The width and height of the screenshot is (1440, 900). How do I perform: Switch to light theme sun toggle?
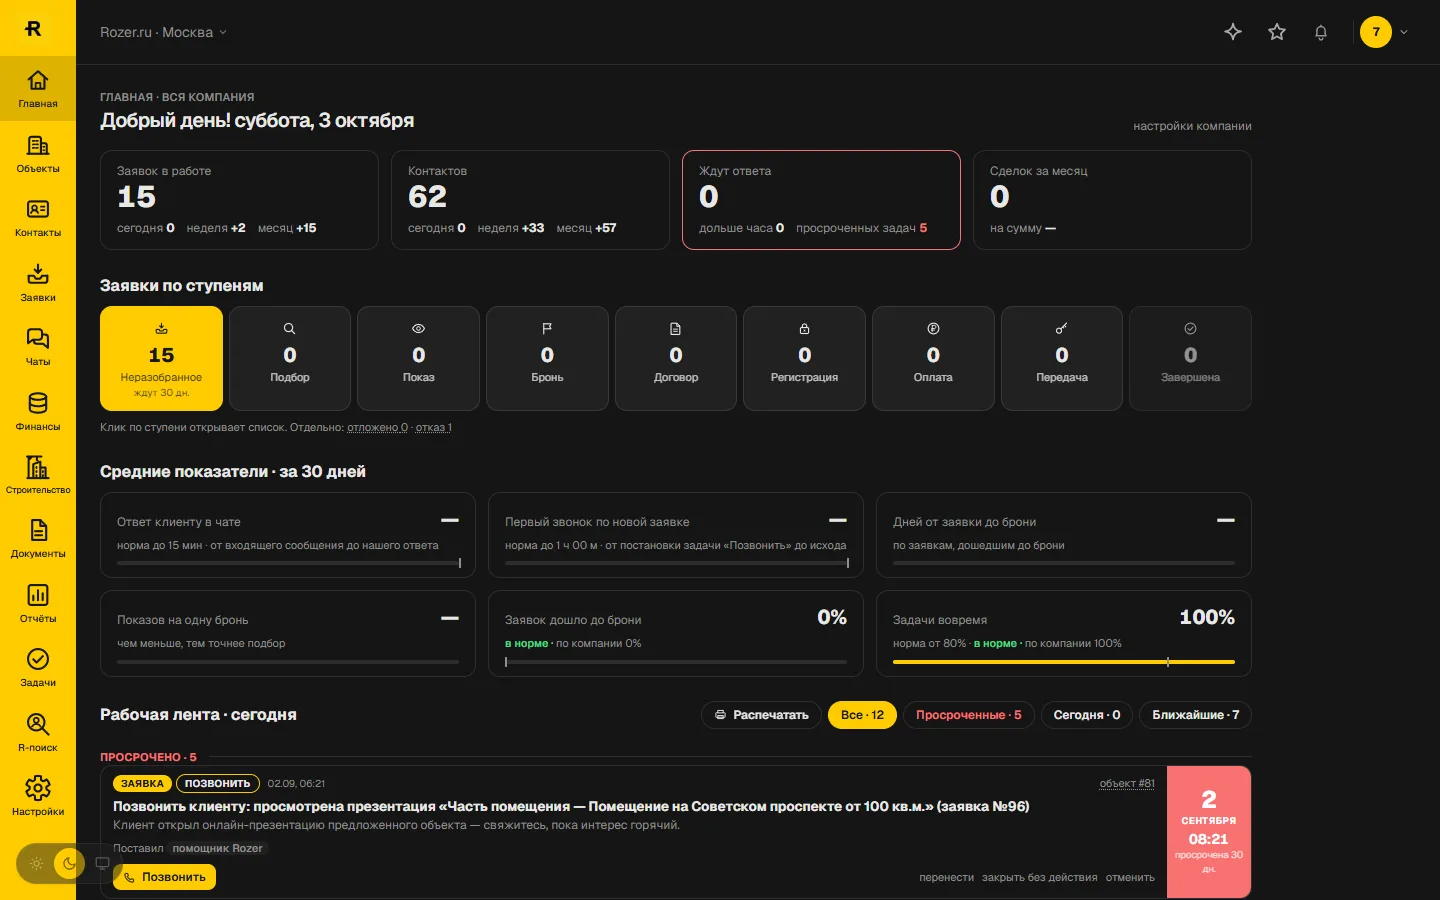click(x=36, y=863)
